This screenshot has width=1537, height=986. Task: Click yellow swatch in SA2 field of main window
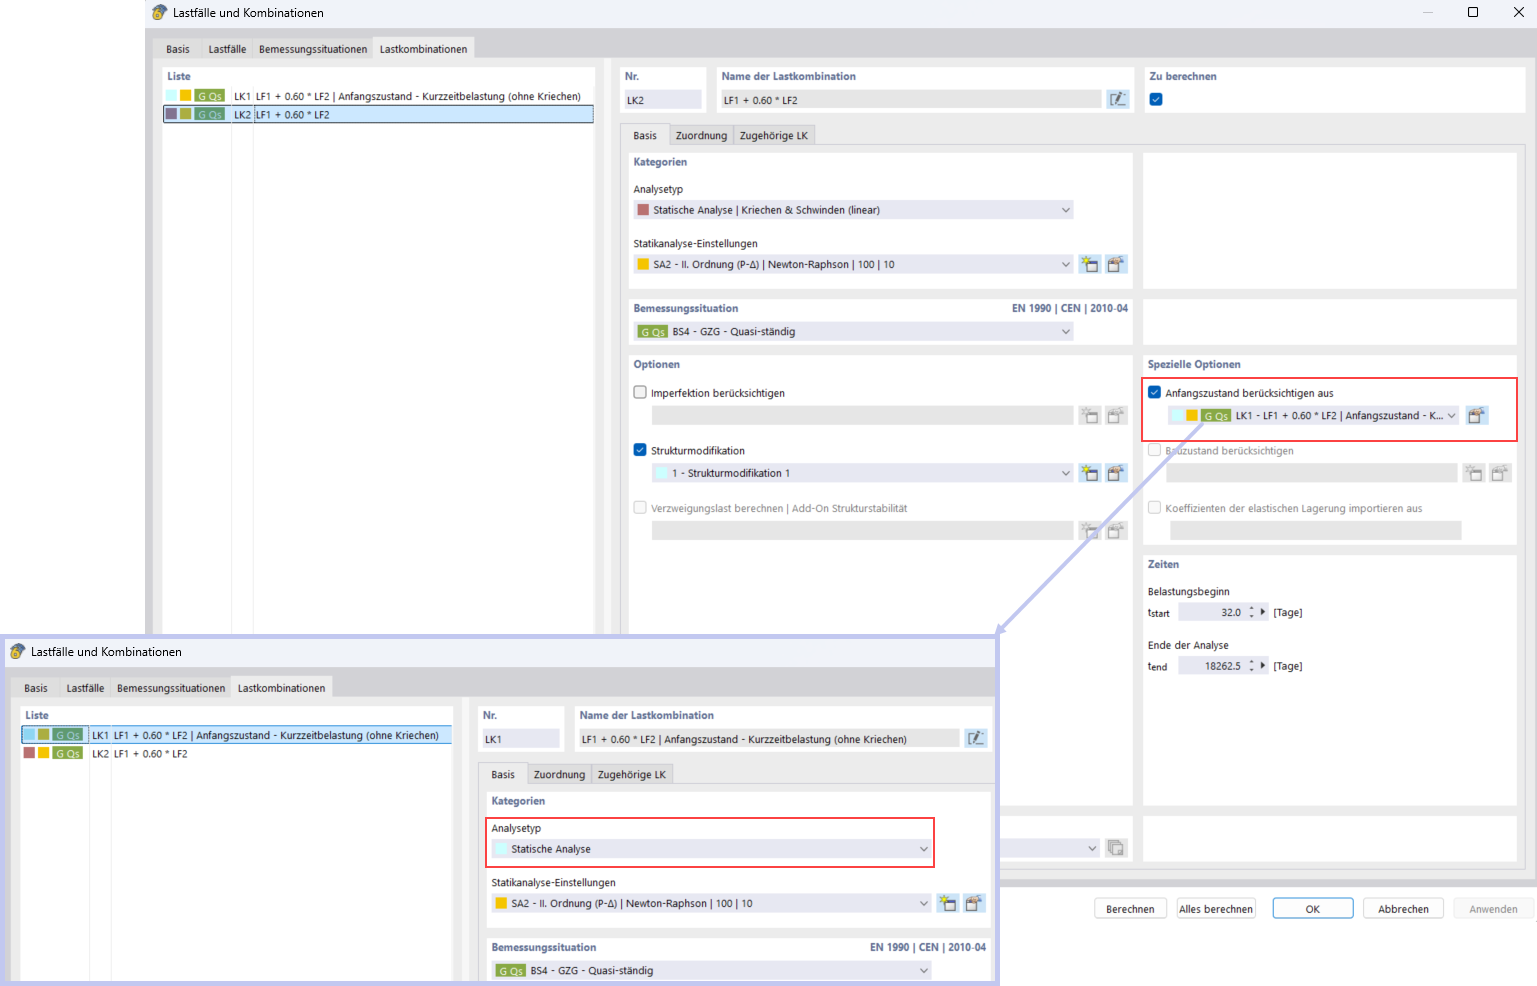point(643,264)
